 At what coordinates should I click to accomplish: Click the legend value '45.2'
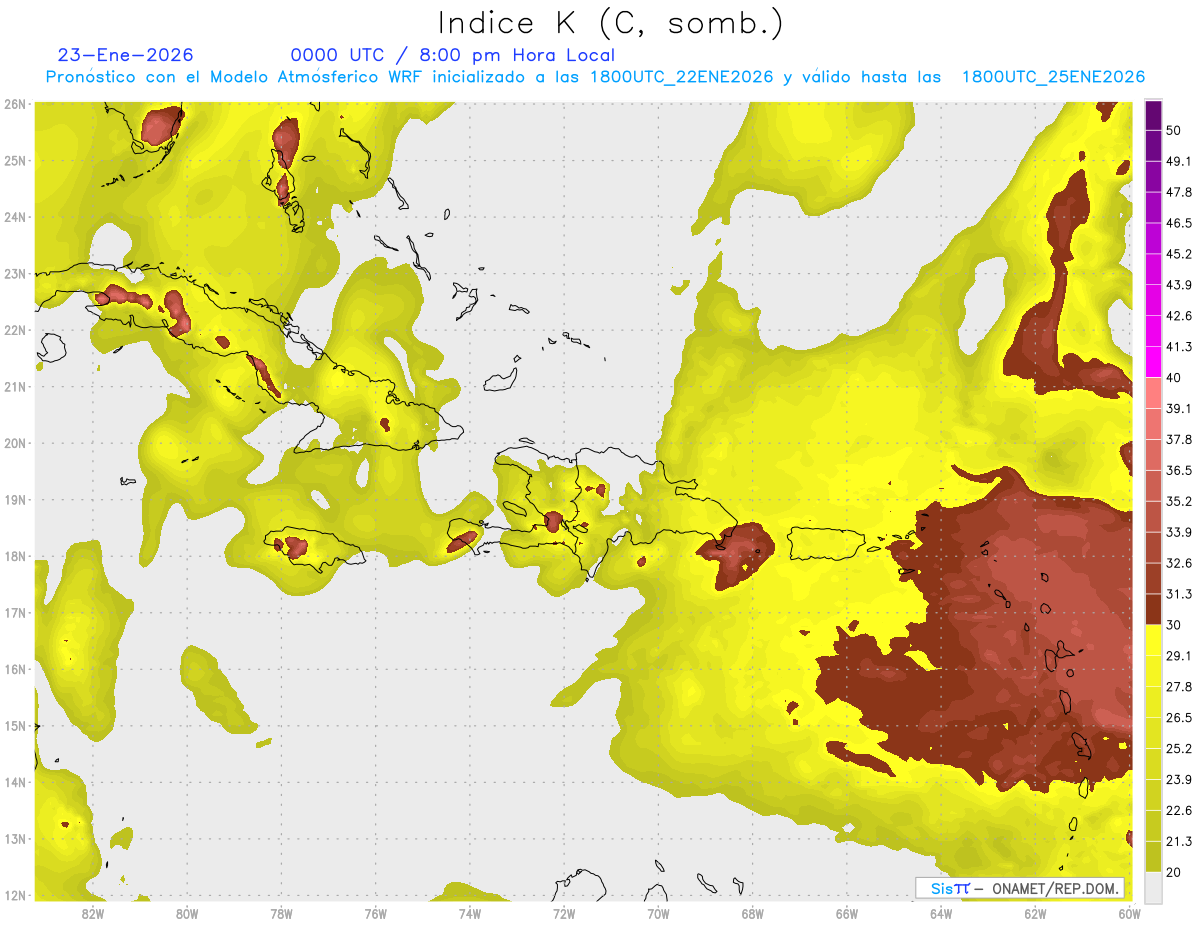tap(1178, 254)
